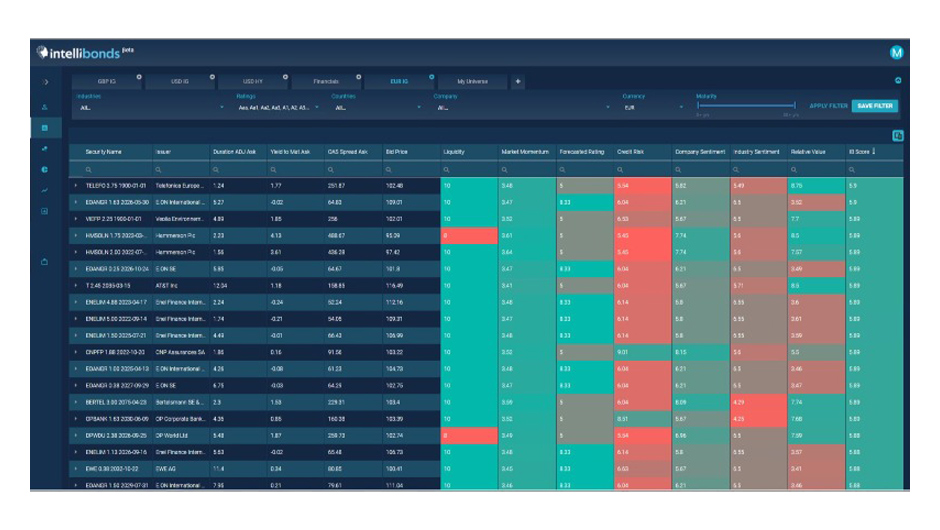Image resolution: width=940 pixels, height=530 pixels.
Task: Sort by Duration ADJ Ask column header
Action: coord(234,152)
